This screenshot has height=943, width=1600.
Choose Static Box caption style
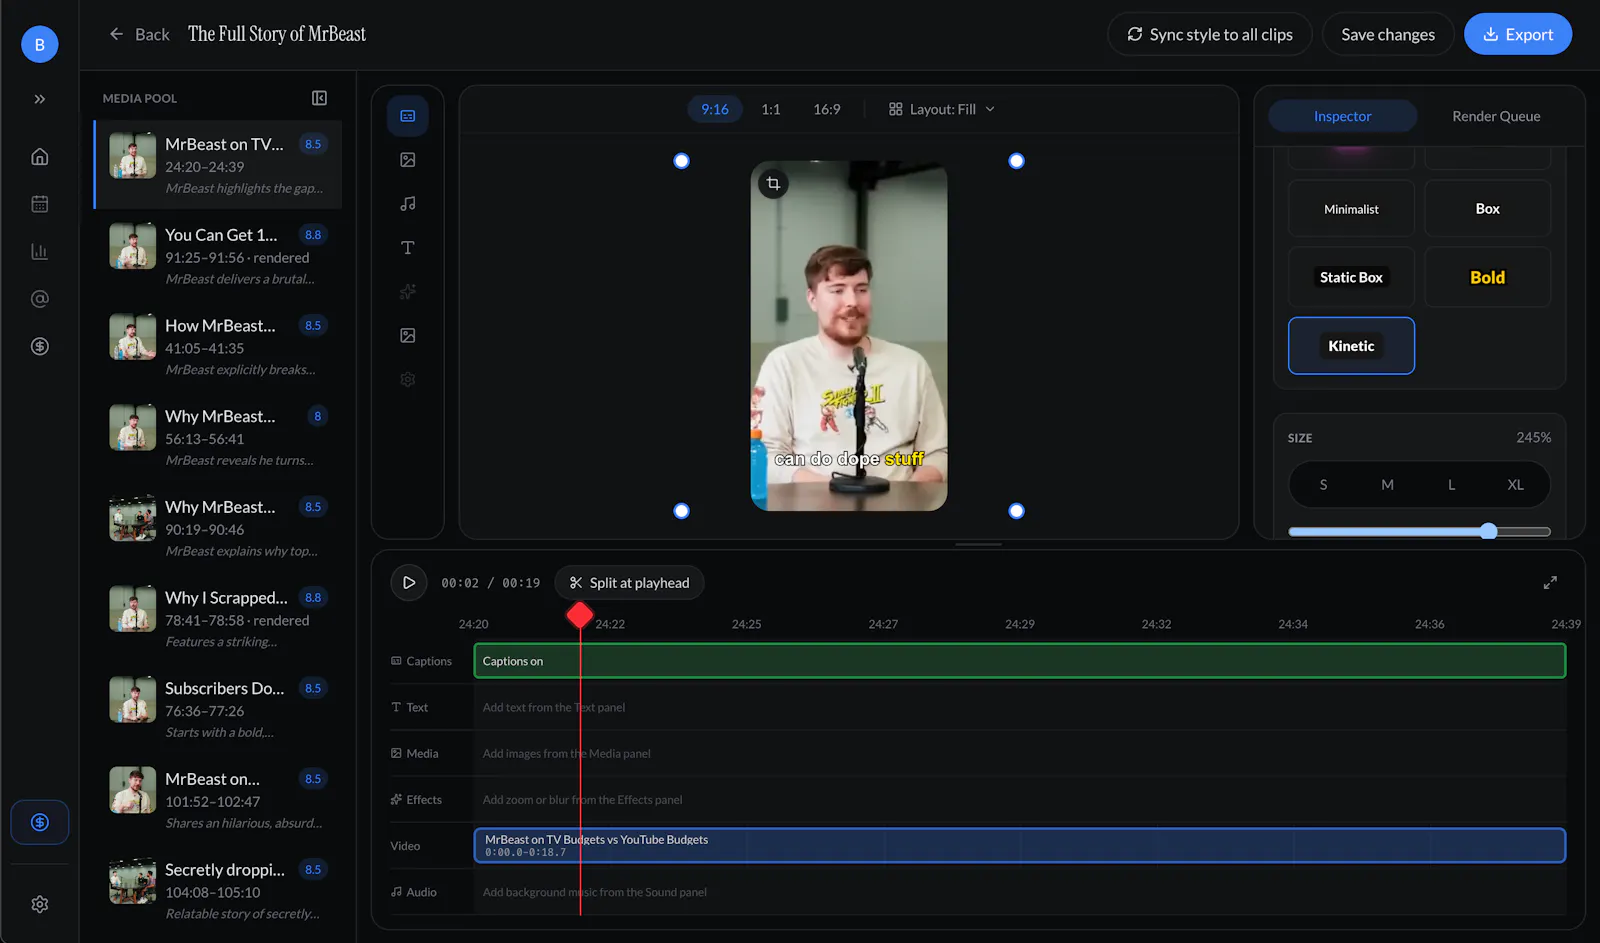tap(1351, 277)
